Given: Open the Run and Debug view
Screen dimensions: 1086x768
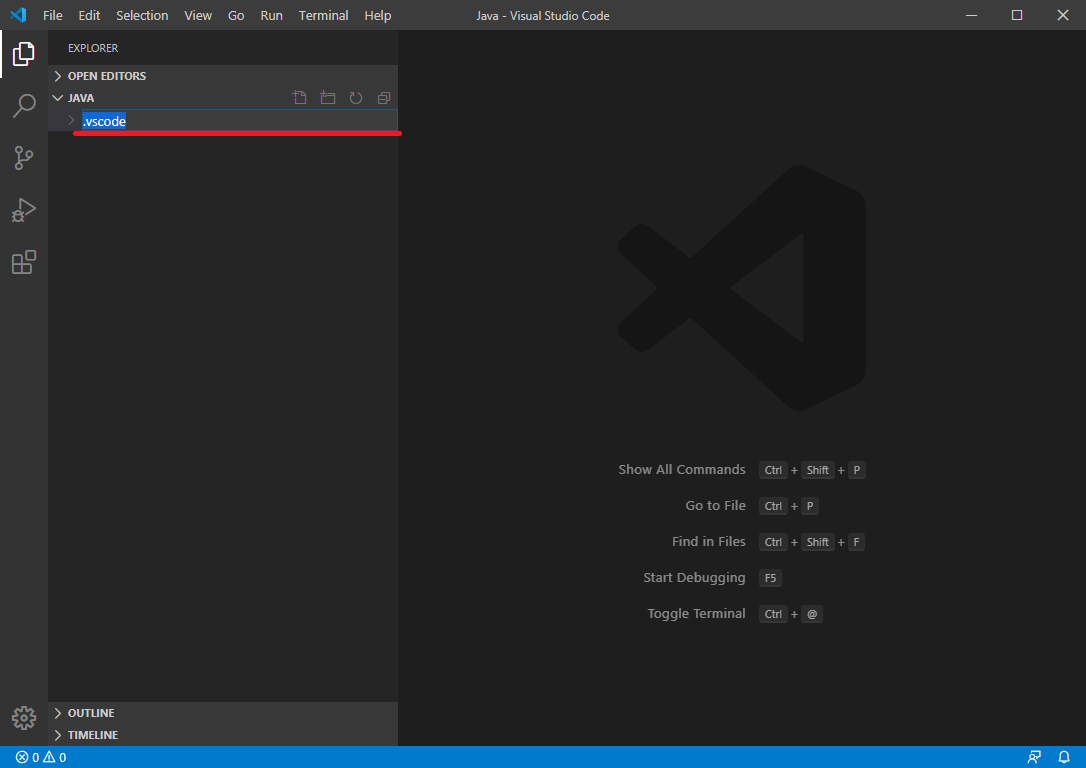Looking at the screenshot, I should 24,210.
